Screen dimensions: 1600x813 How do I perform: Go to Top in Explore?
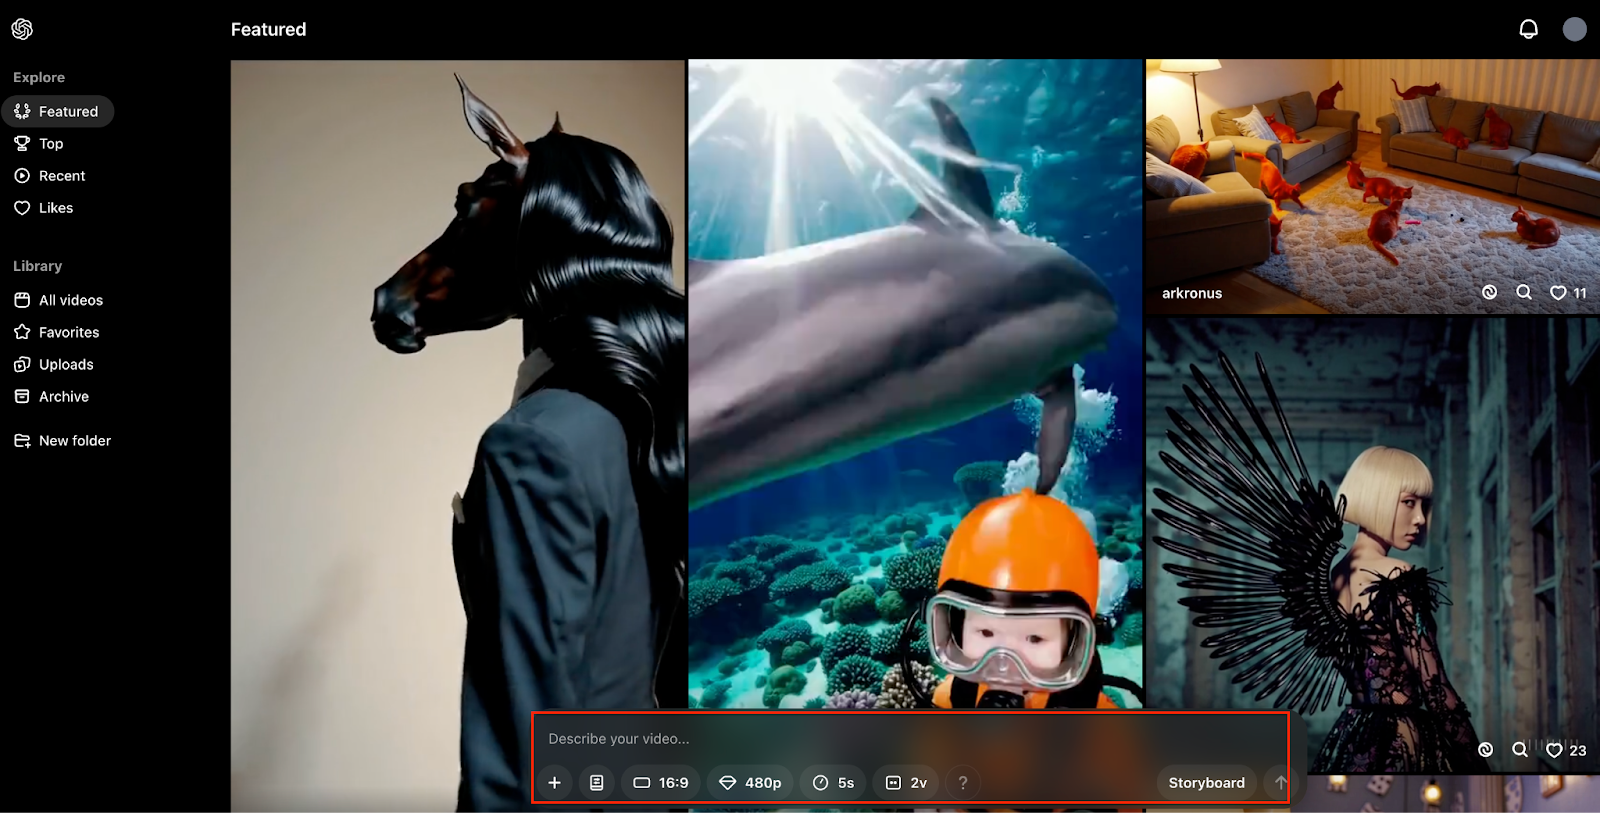click(51, 144)
